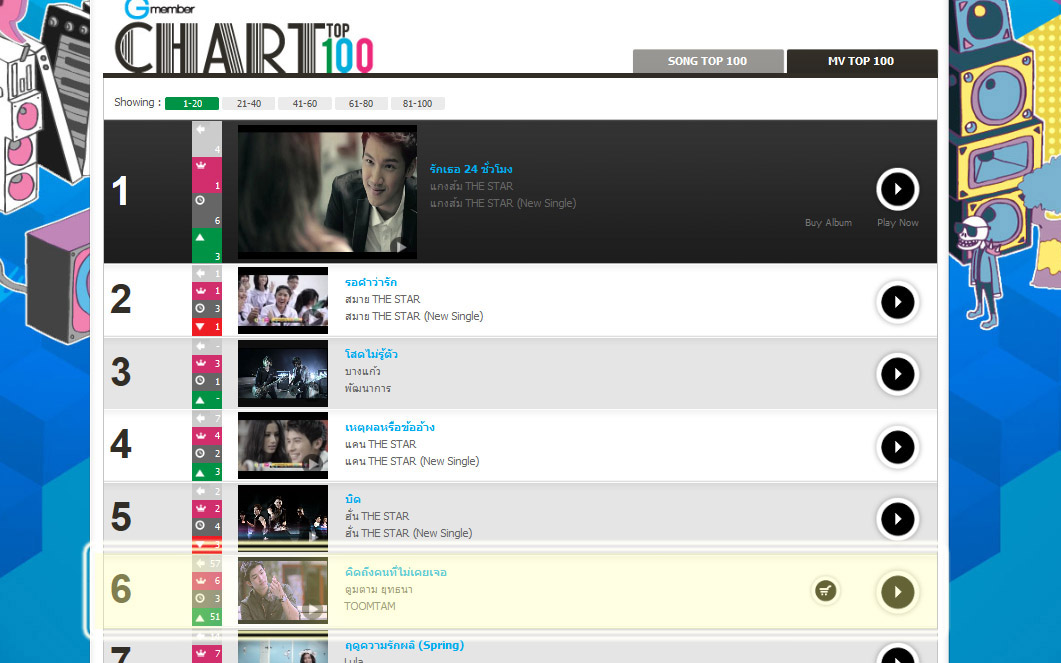
Task: Play the highlighted rank 6 TOOMTAM song
Action: (897, 592)
